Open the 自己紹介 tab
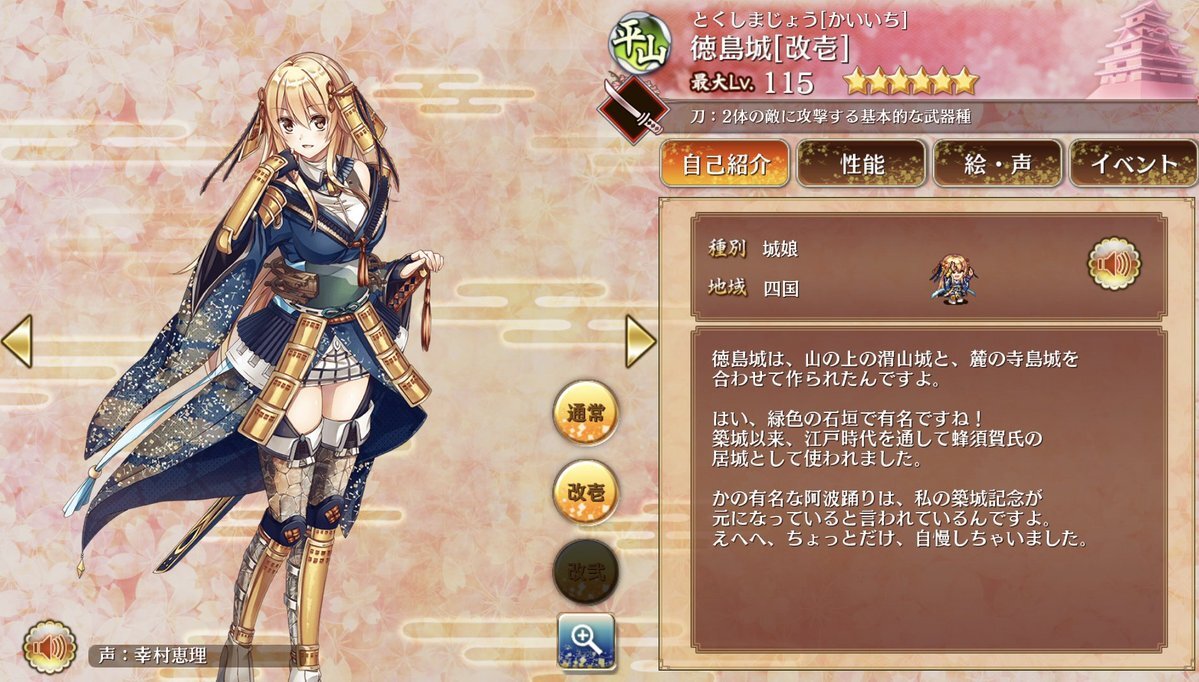Viewport: 1199px width, 682px height. pos(725,164)
